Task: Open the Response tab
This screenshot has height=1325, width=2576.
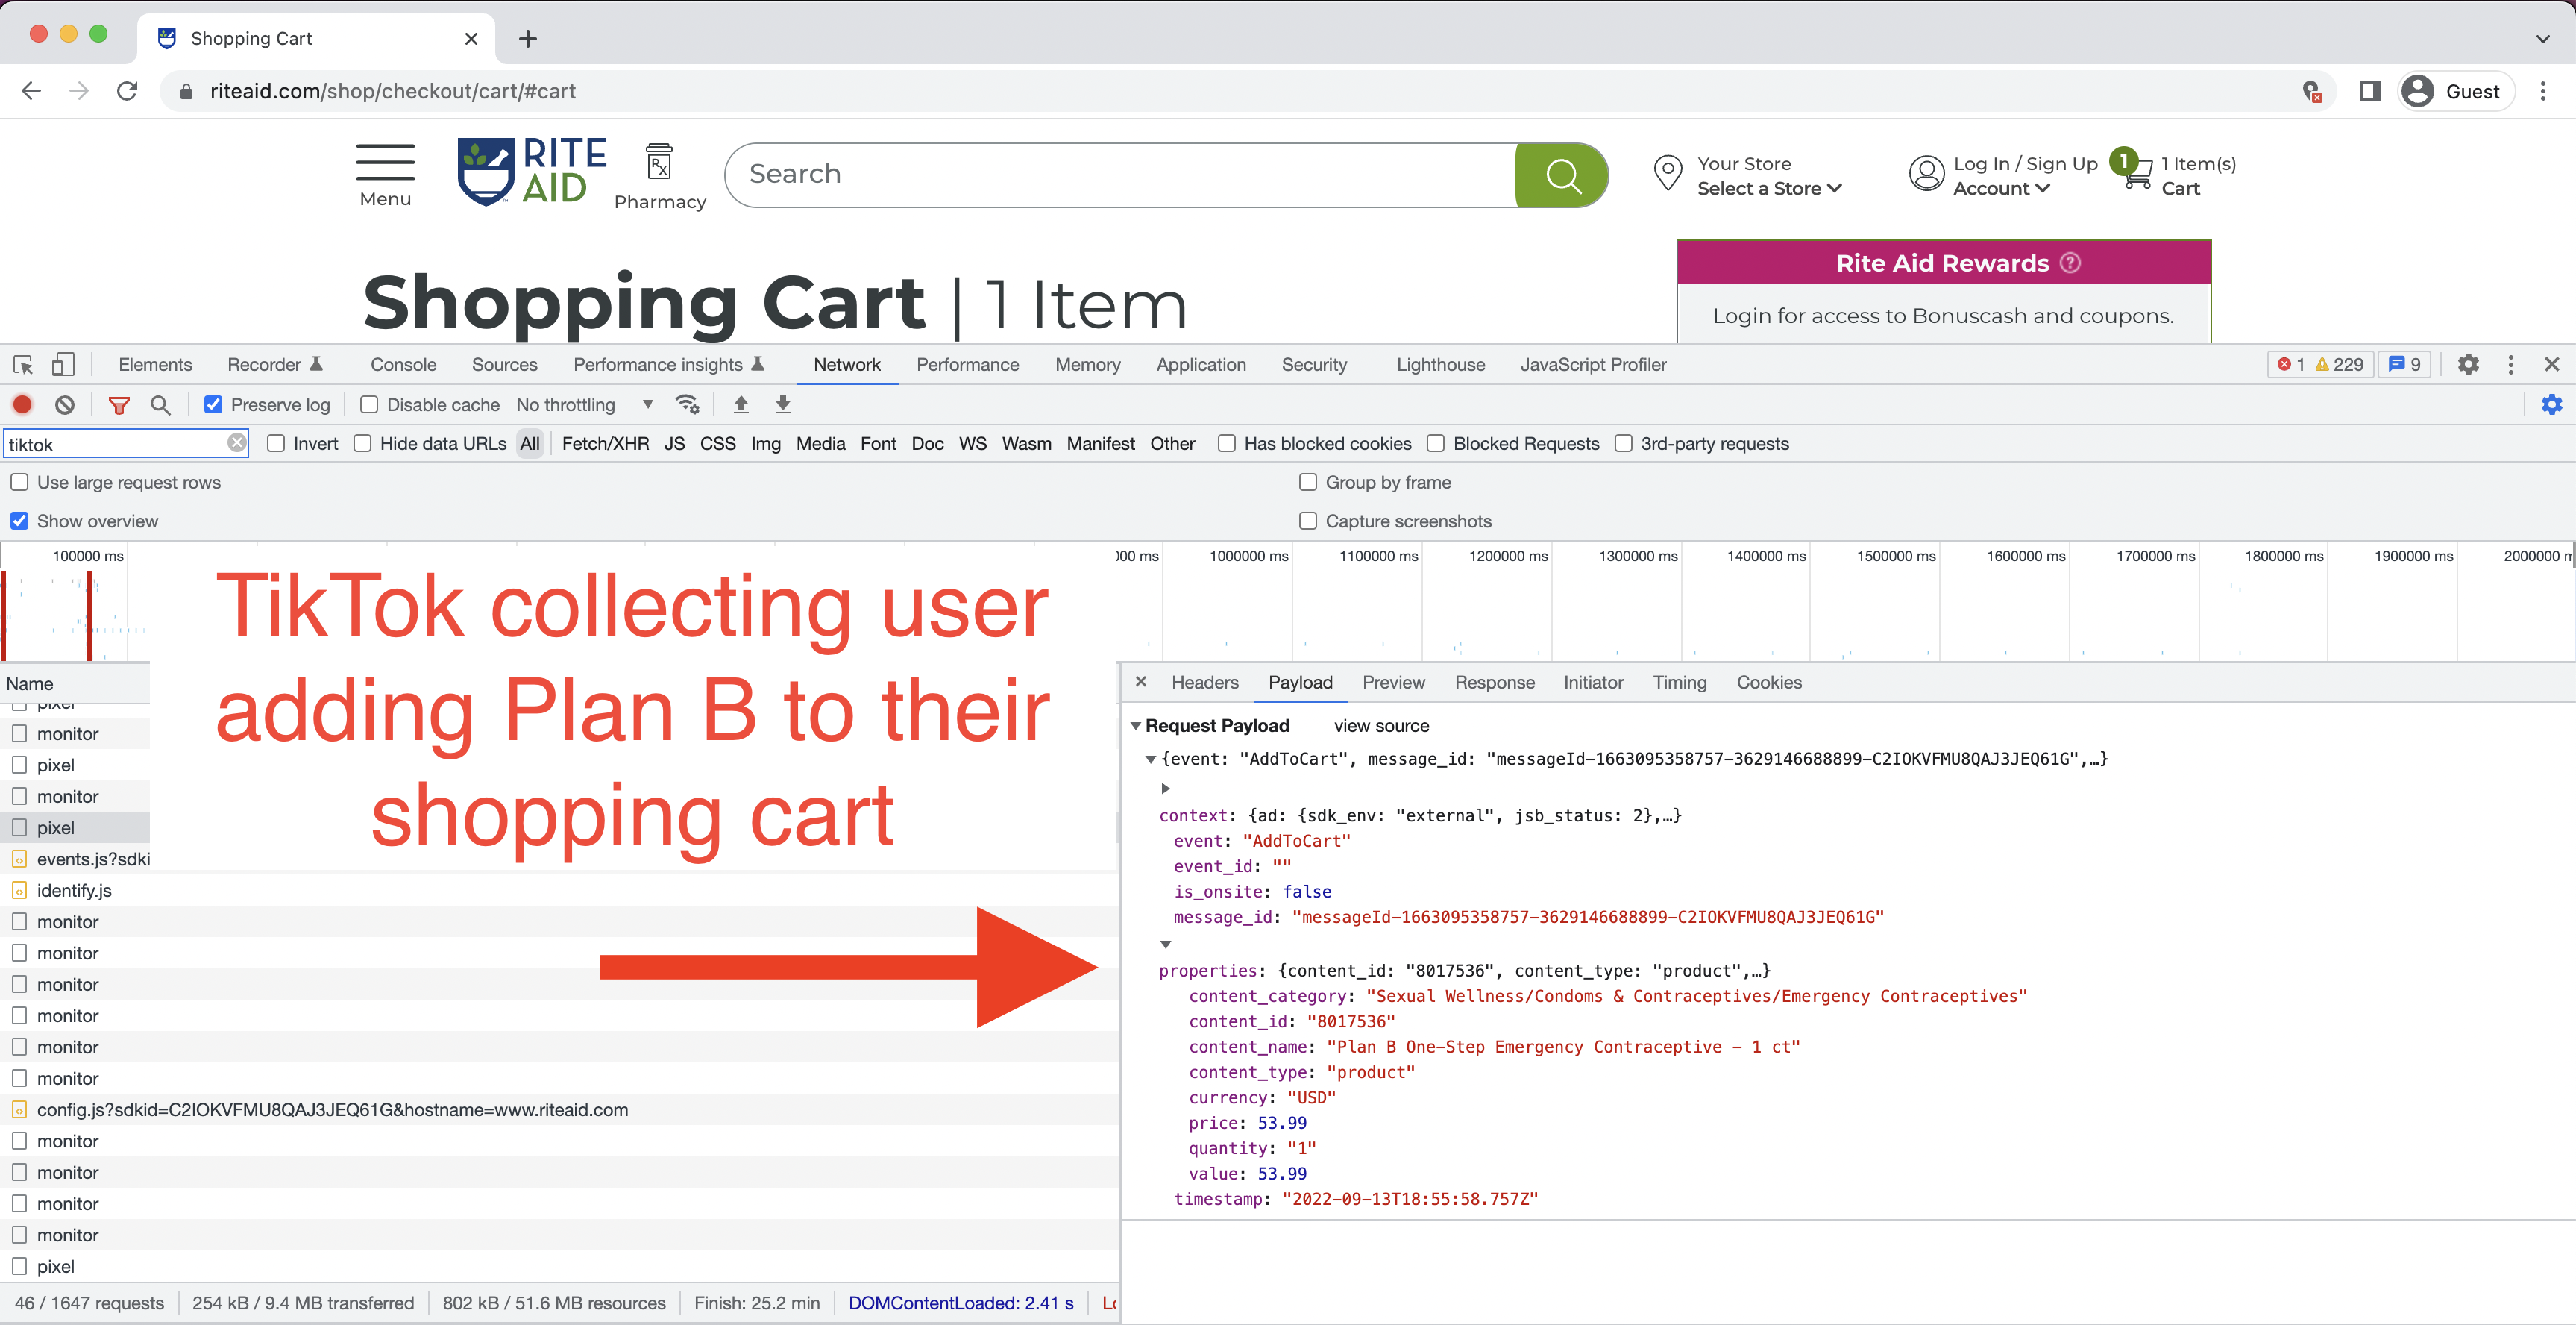Action: tap(1494, 682)
